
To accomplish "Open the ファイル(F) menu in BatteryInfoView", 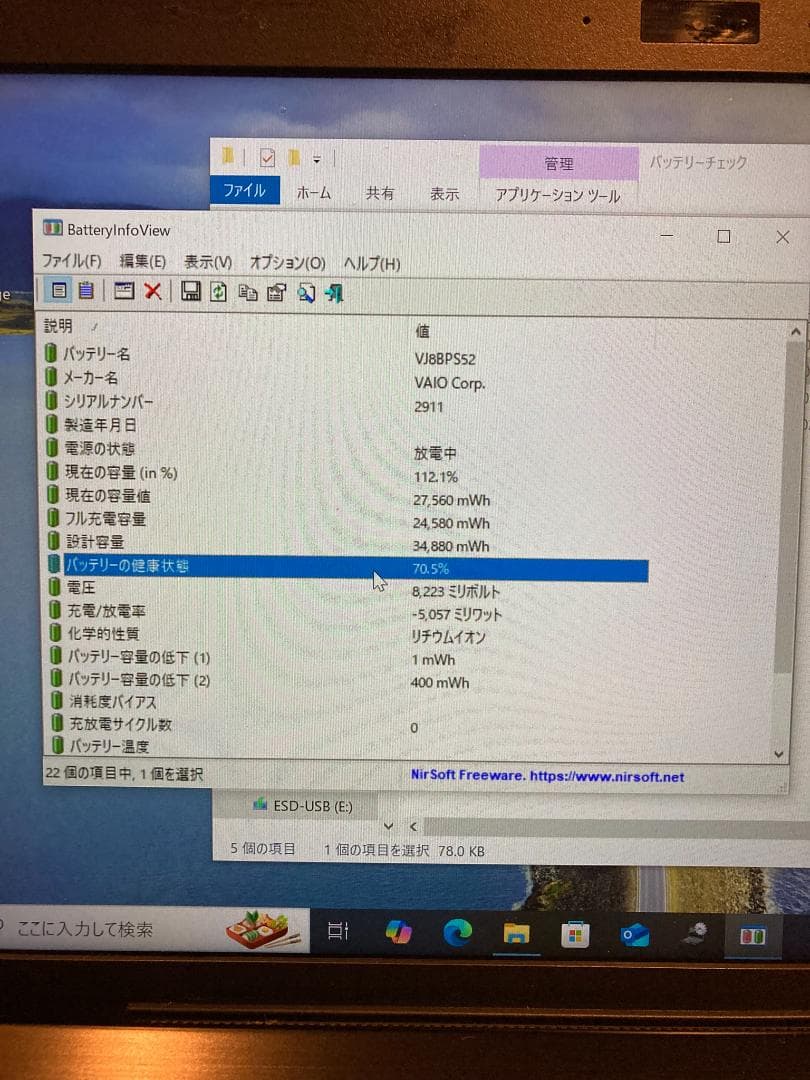I will click(72, 261).
